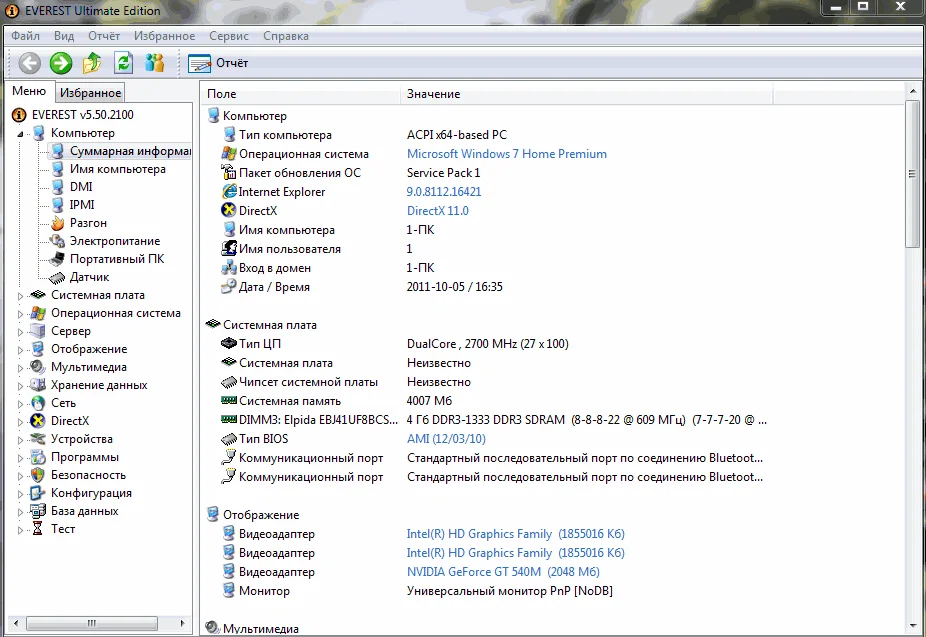Collapse the Компьютер tree node

[21, 133]
